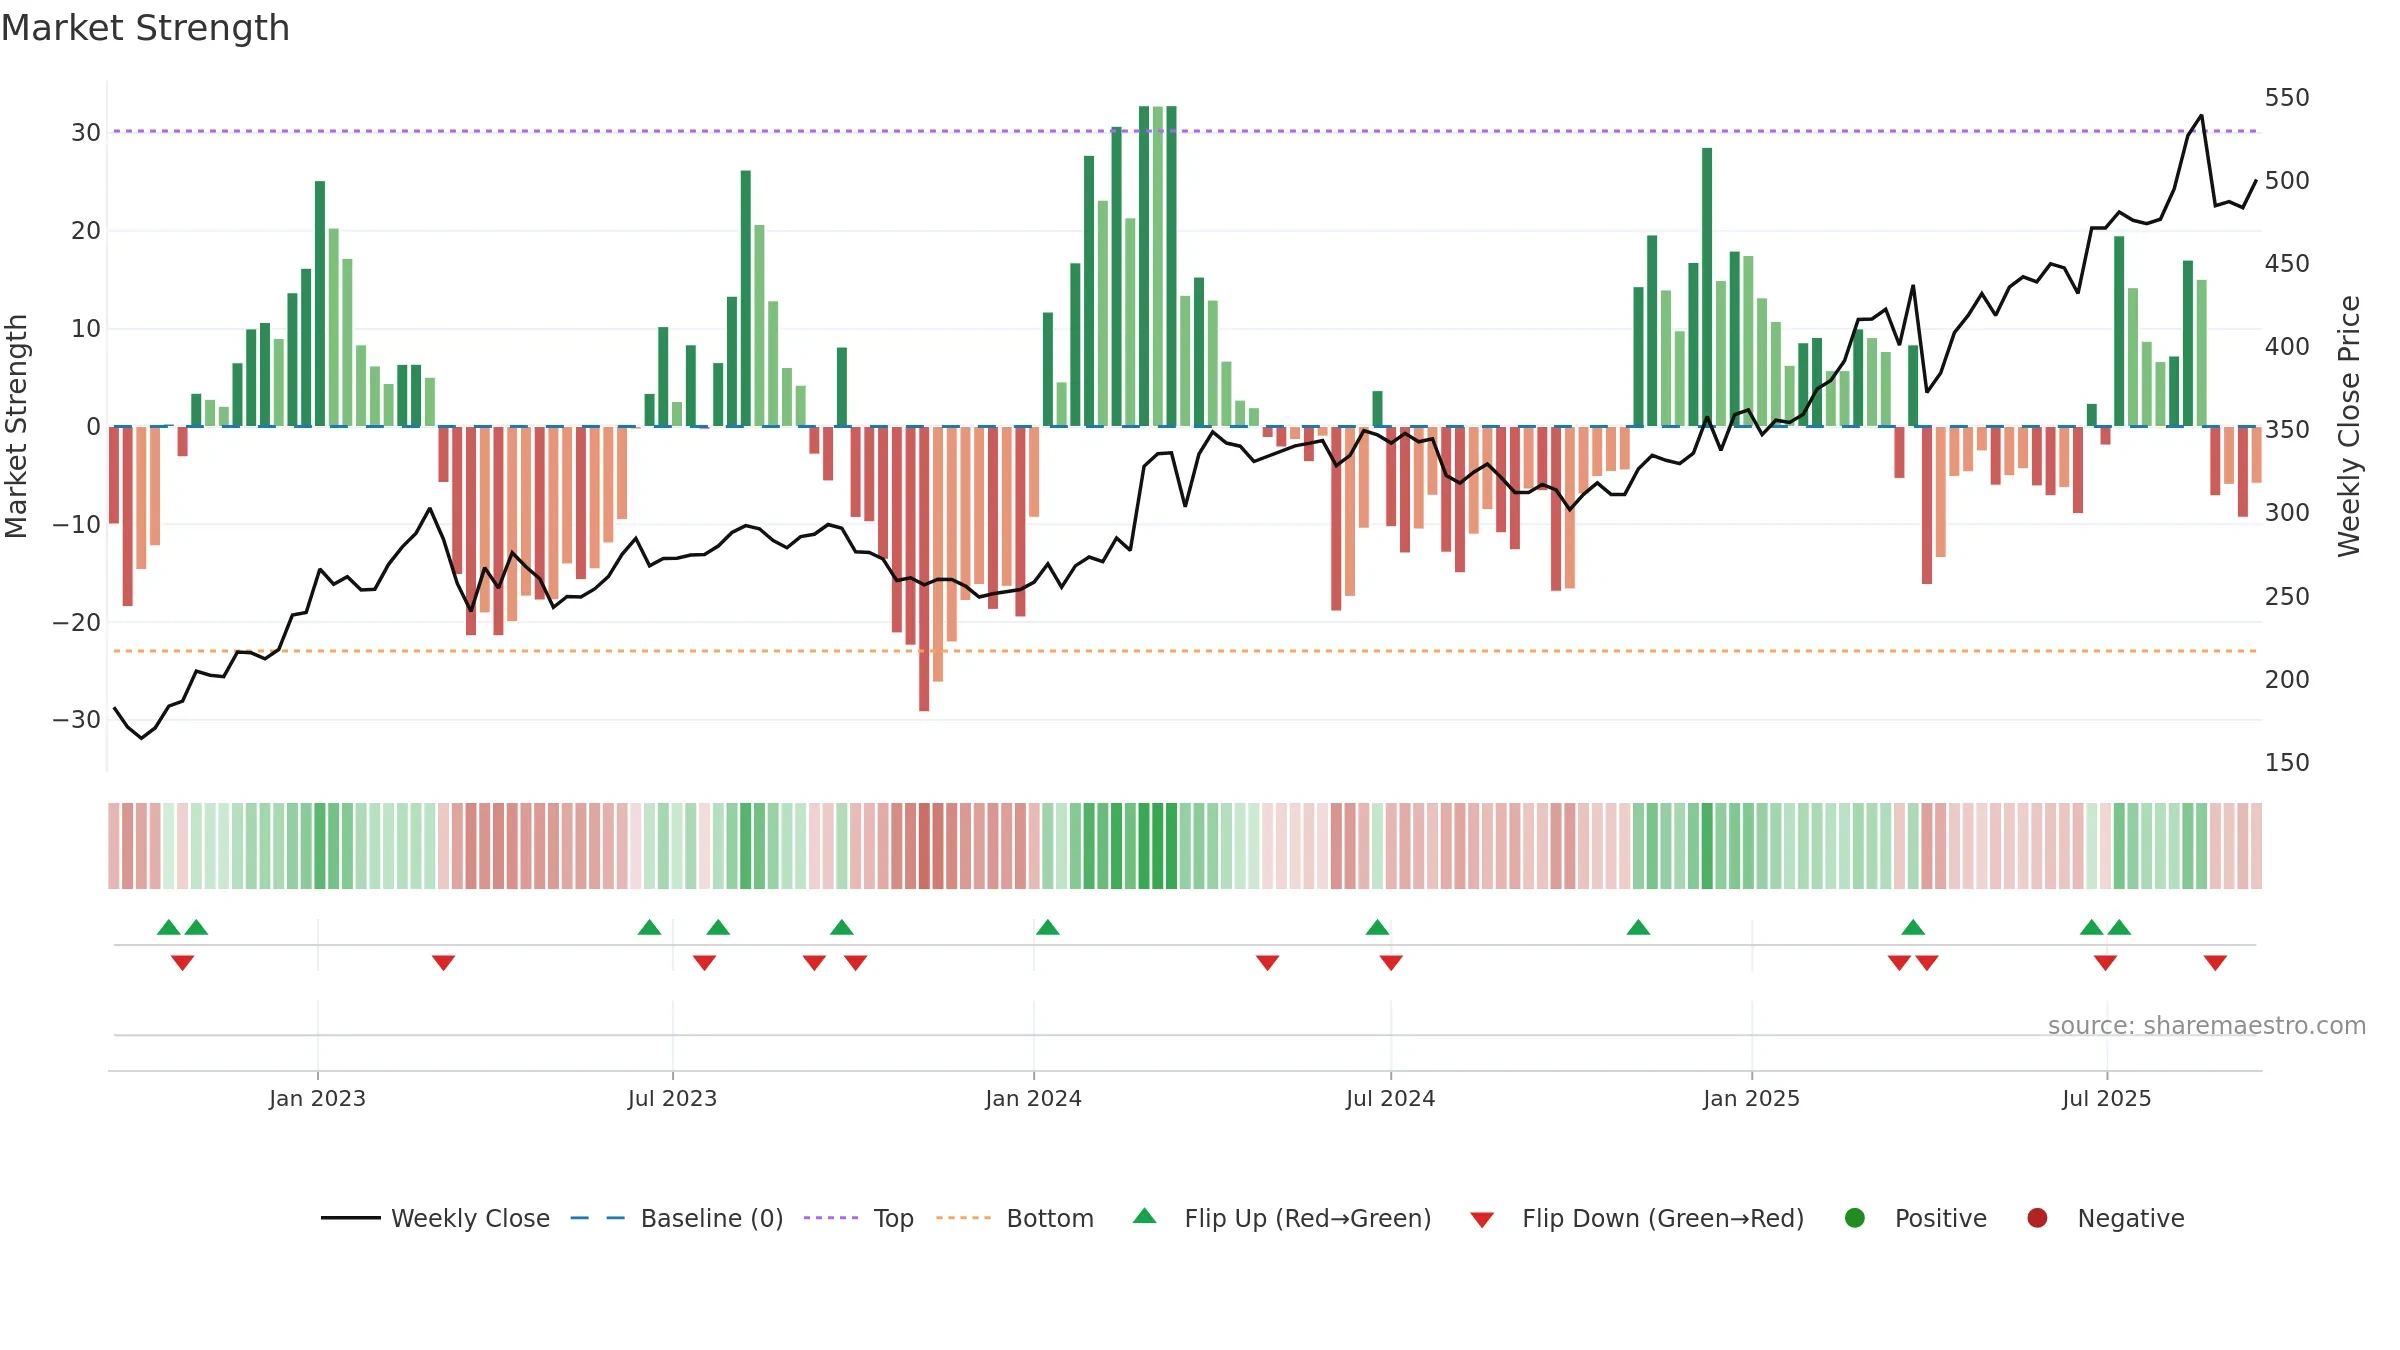The image size is (2400, 1350).
Task: Toggle the Baseline (0) legend entry
Action: 677,1218
